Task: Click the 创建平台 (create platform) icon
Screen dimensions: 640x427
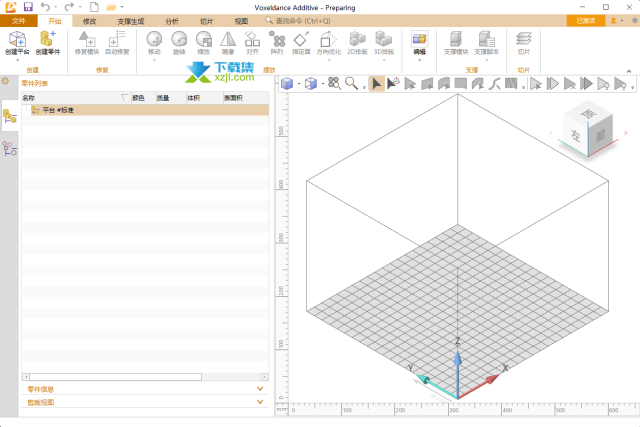Action: tap(17, 39)
